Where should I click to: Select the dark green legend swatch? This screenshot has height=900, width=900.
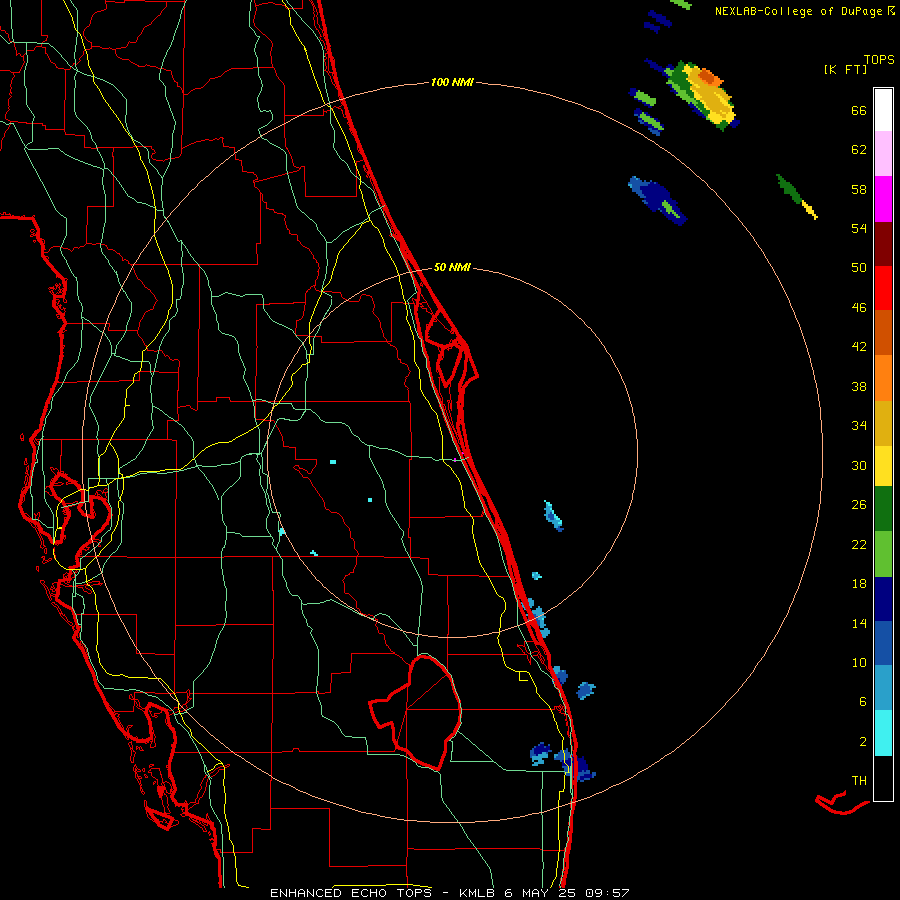[883, 509]
